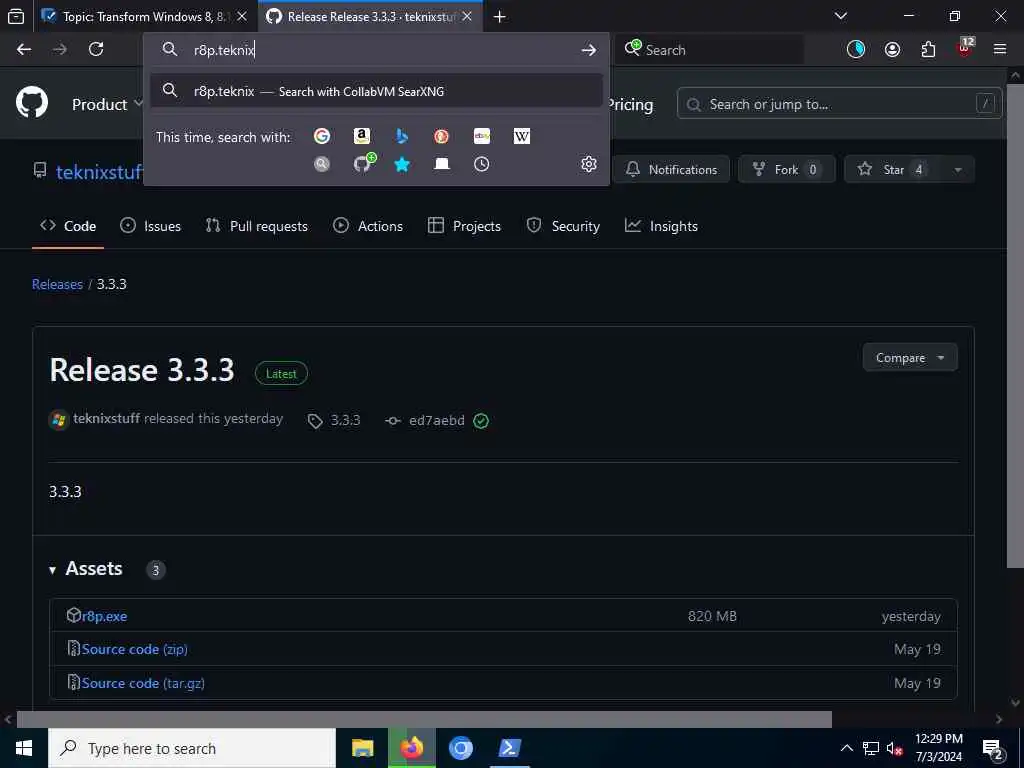Open the notification center icon

[x=993, y=748]
